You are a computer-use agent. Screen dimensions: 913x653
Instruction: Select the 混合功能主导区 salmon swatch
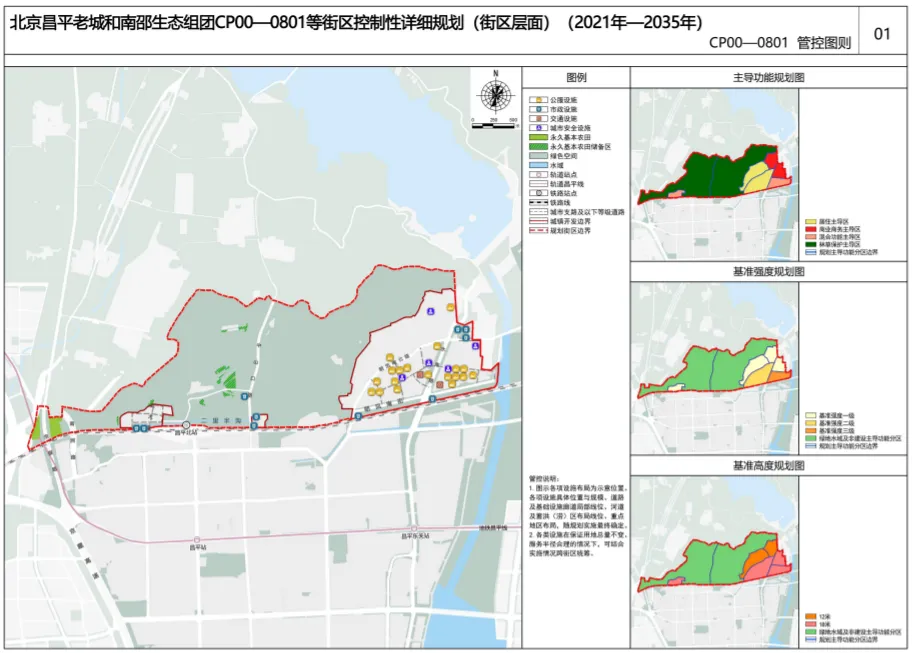tap(811, 237)
